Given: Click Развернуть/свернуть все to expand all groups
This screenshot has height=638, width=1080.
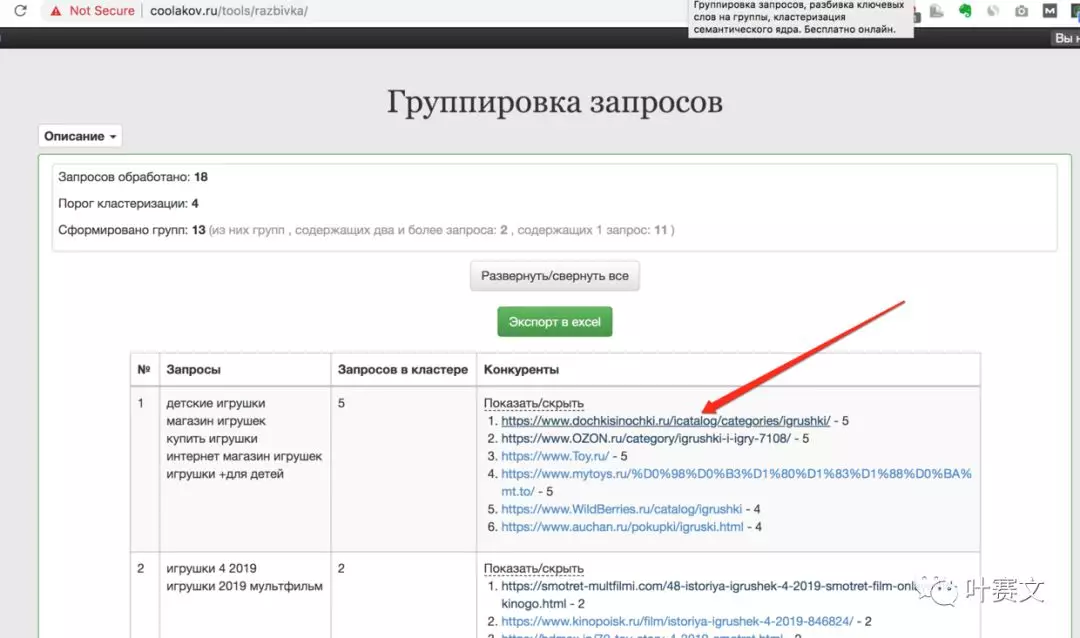Looking at the screenshot, I should [554, 276].
